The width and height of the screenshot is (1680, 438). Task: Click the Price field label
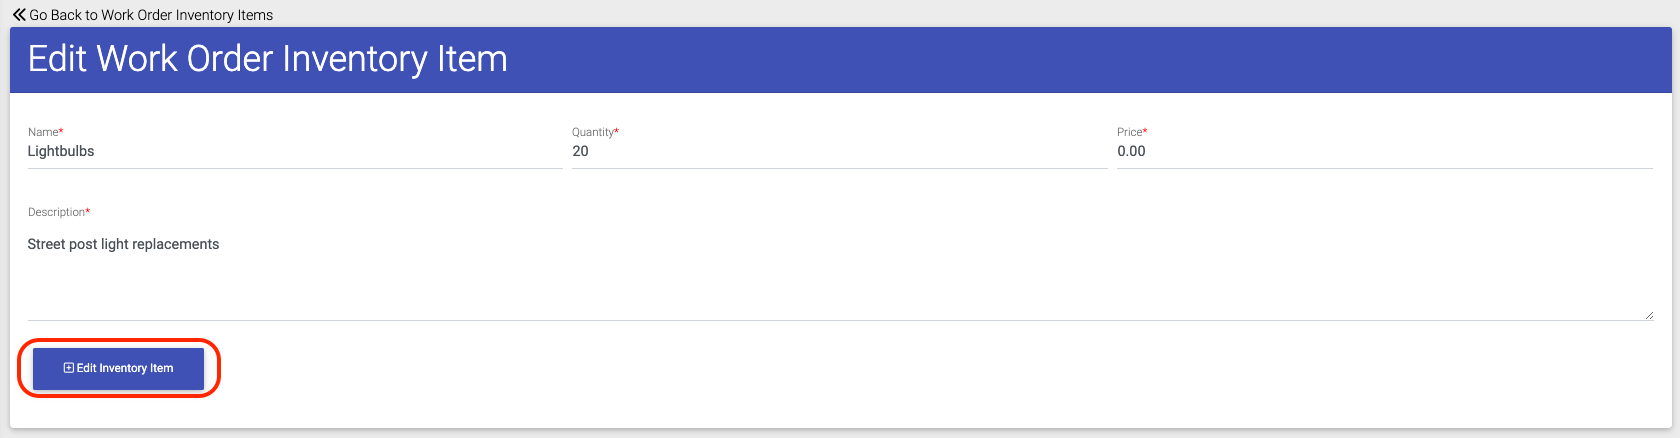click(1132, 132)
